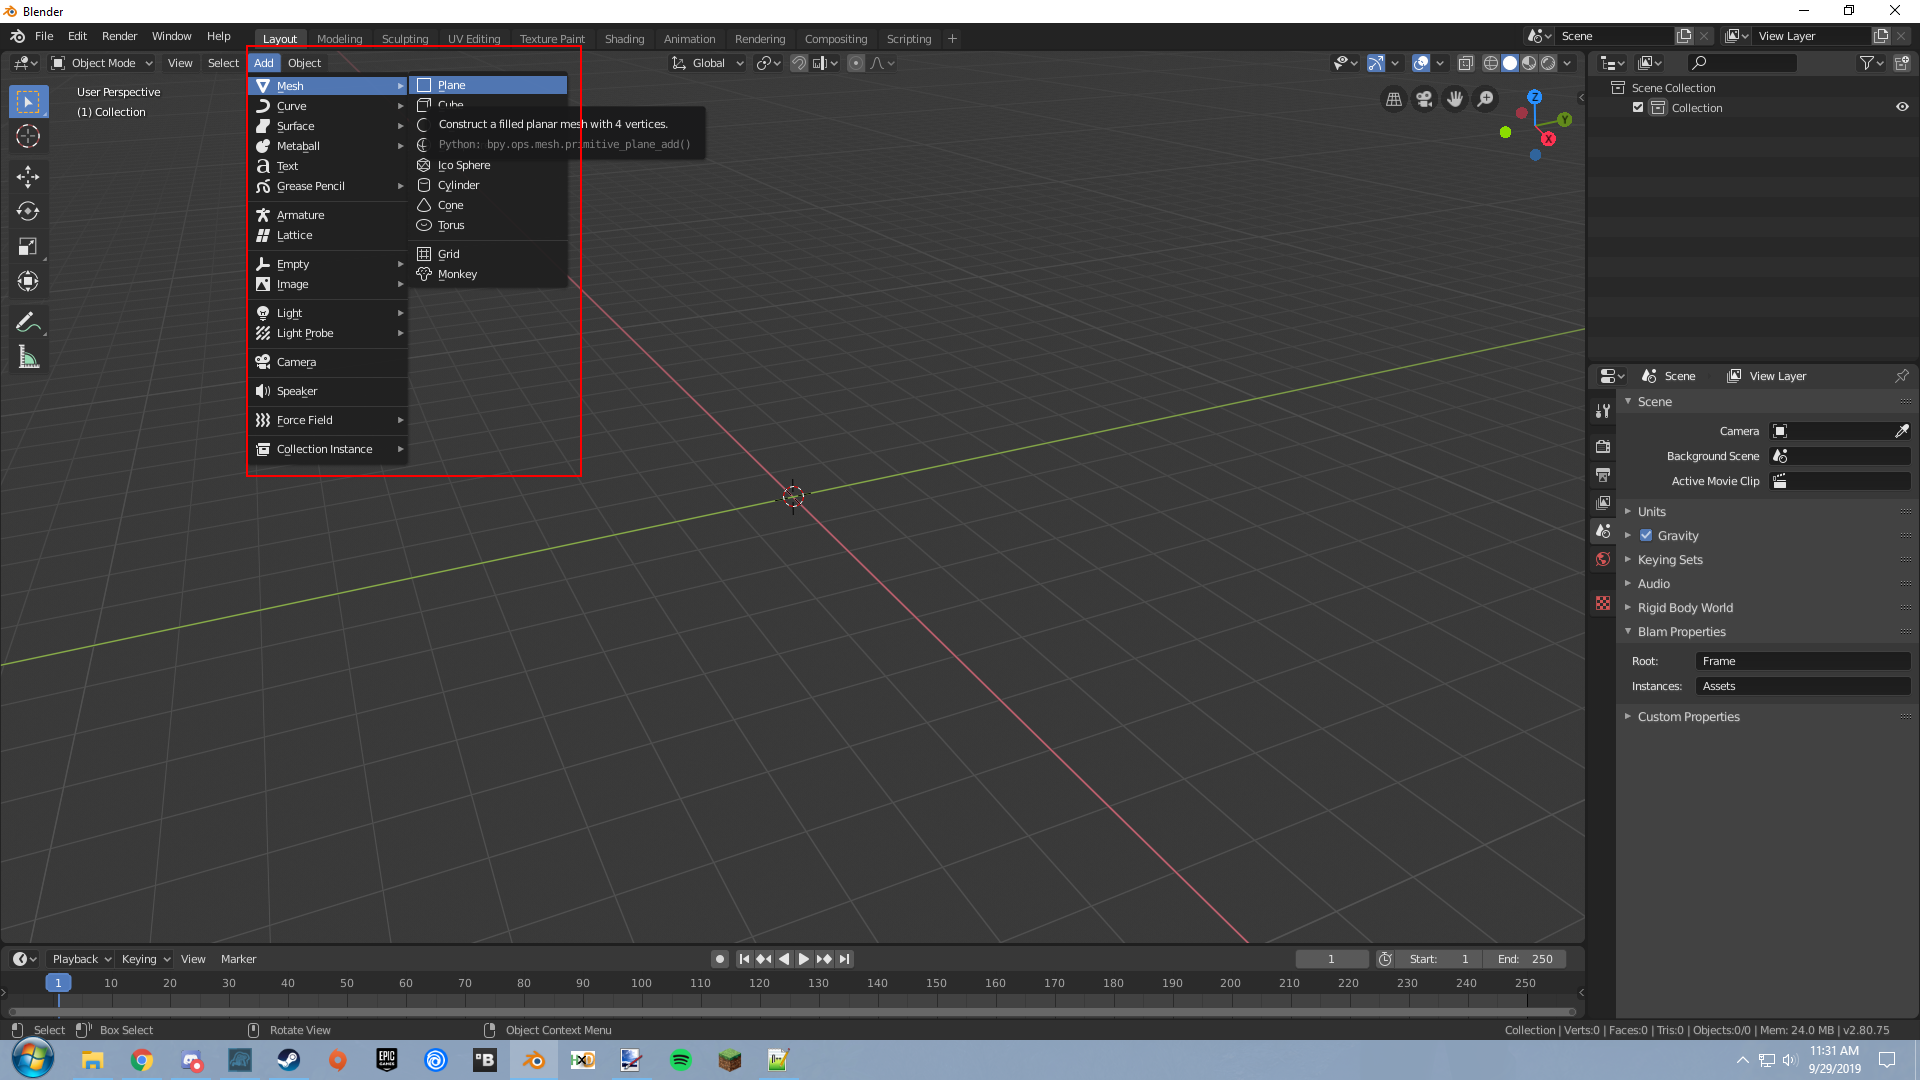Screen dimensions: 1920x1080
Task: Open the Playback menu in timeline
Action: pos(81,959)
